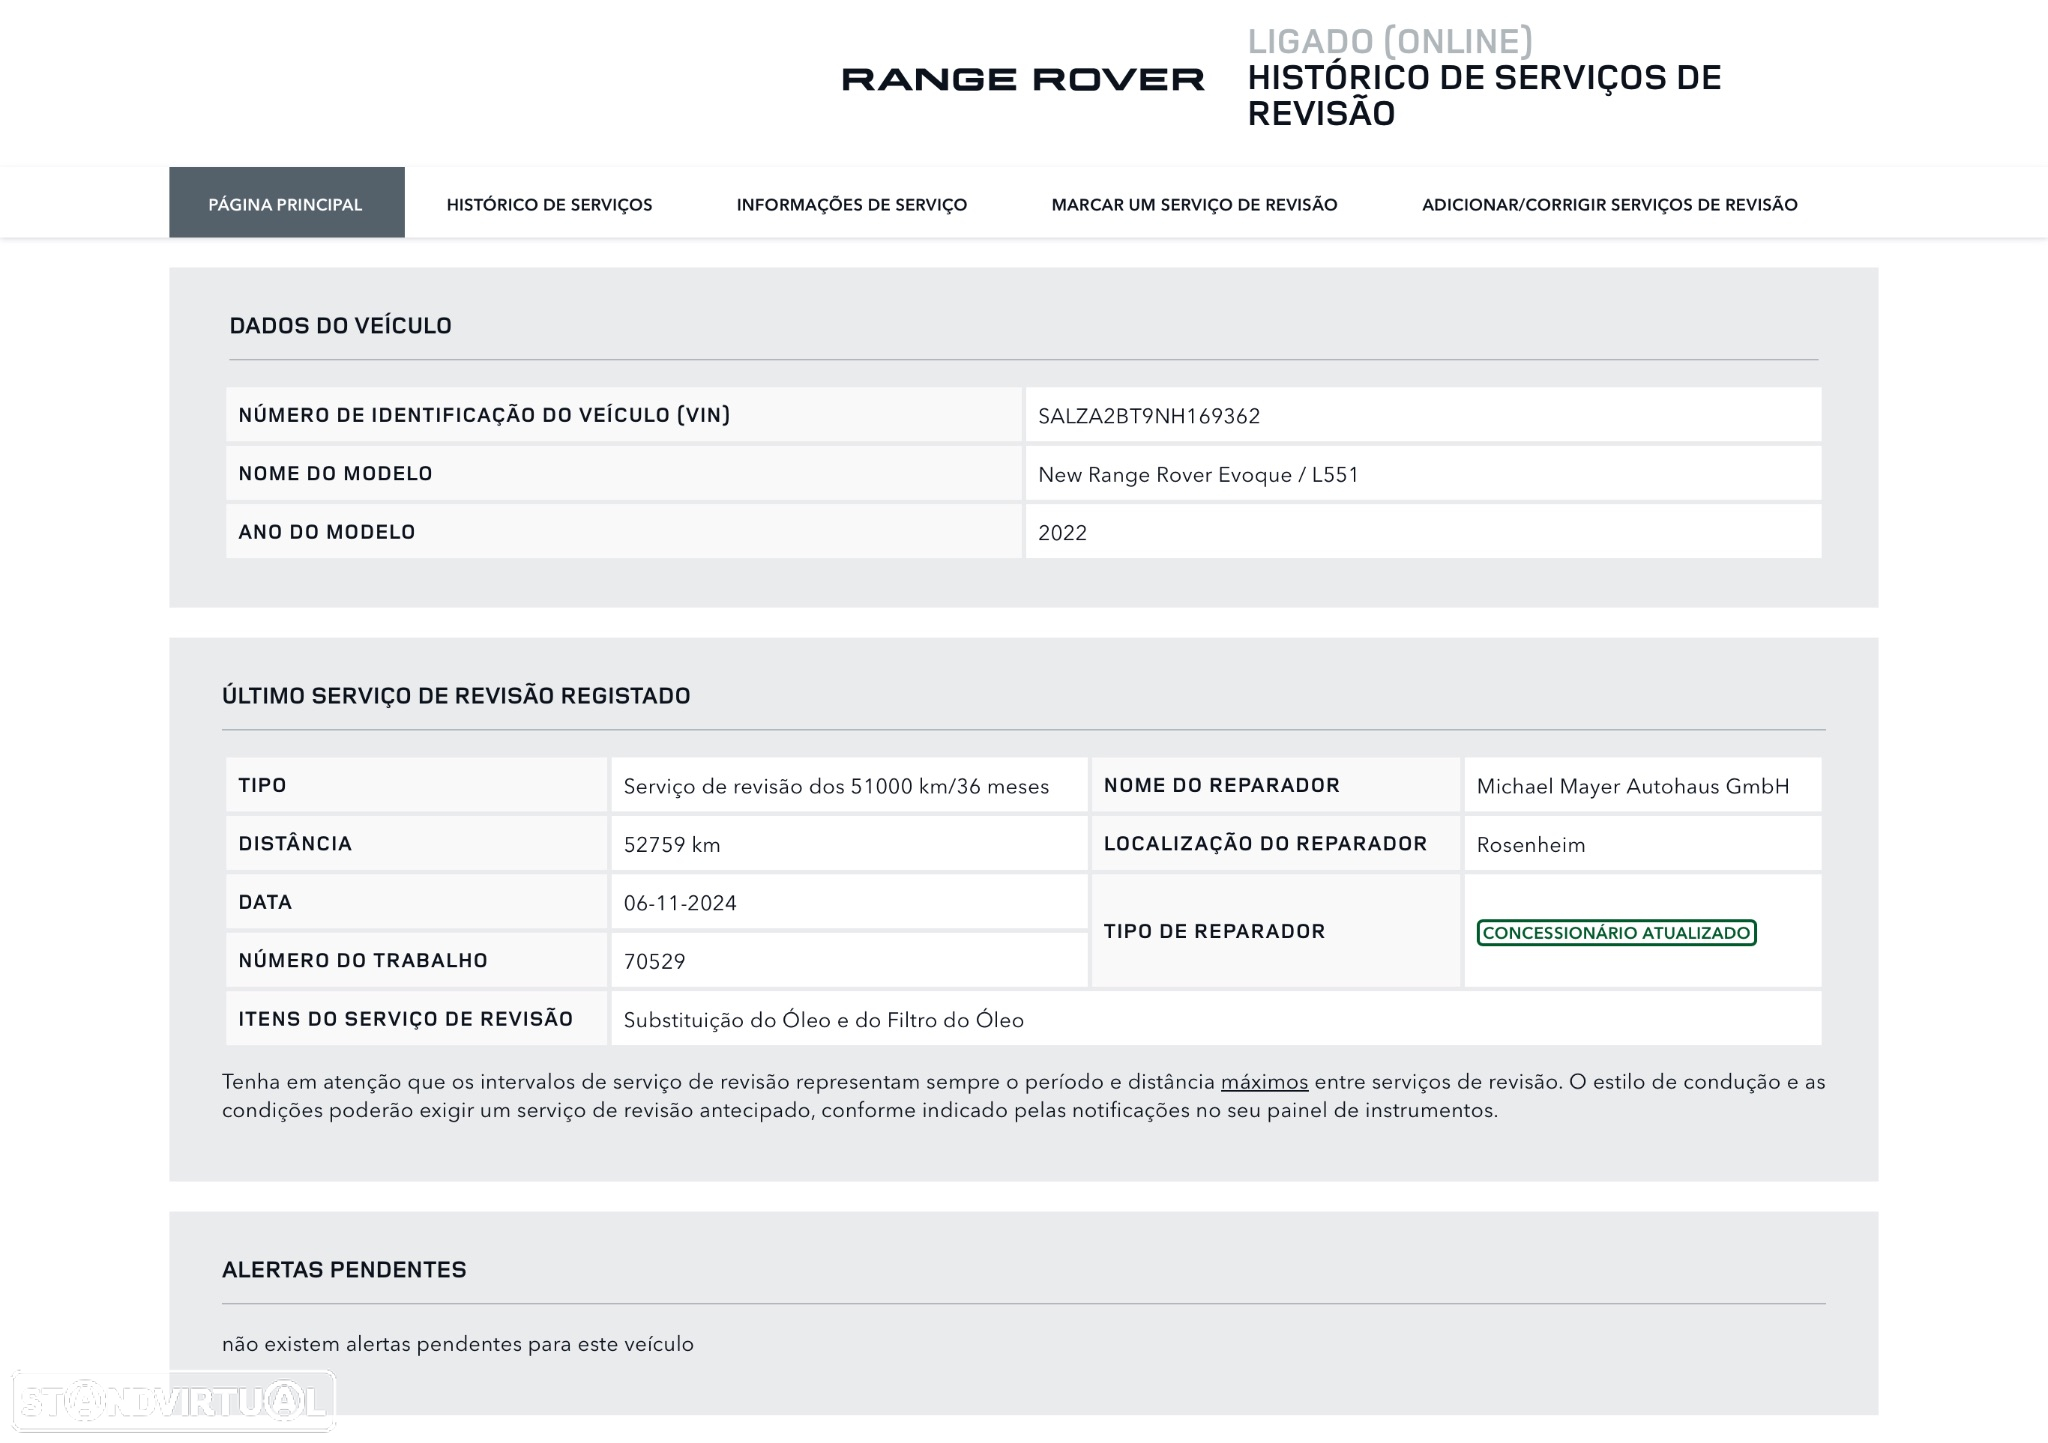Image resolution: width=2048 pixels, height=1443 pixels.
Task: Click Último Serviço de Revisão Registado heading
Action: pyautogui.click(x=456, y=695)
